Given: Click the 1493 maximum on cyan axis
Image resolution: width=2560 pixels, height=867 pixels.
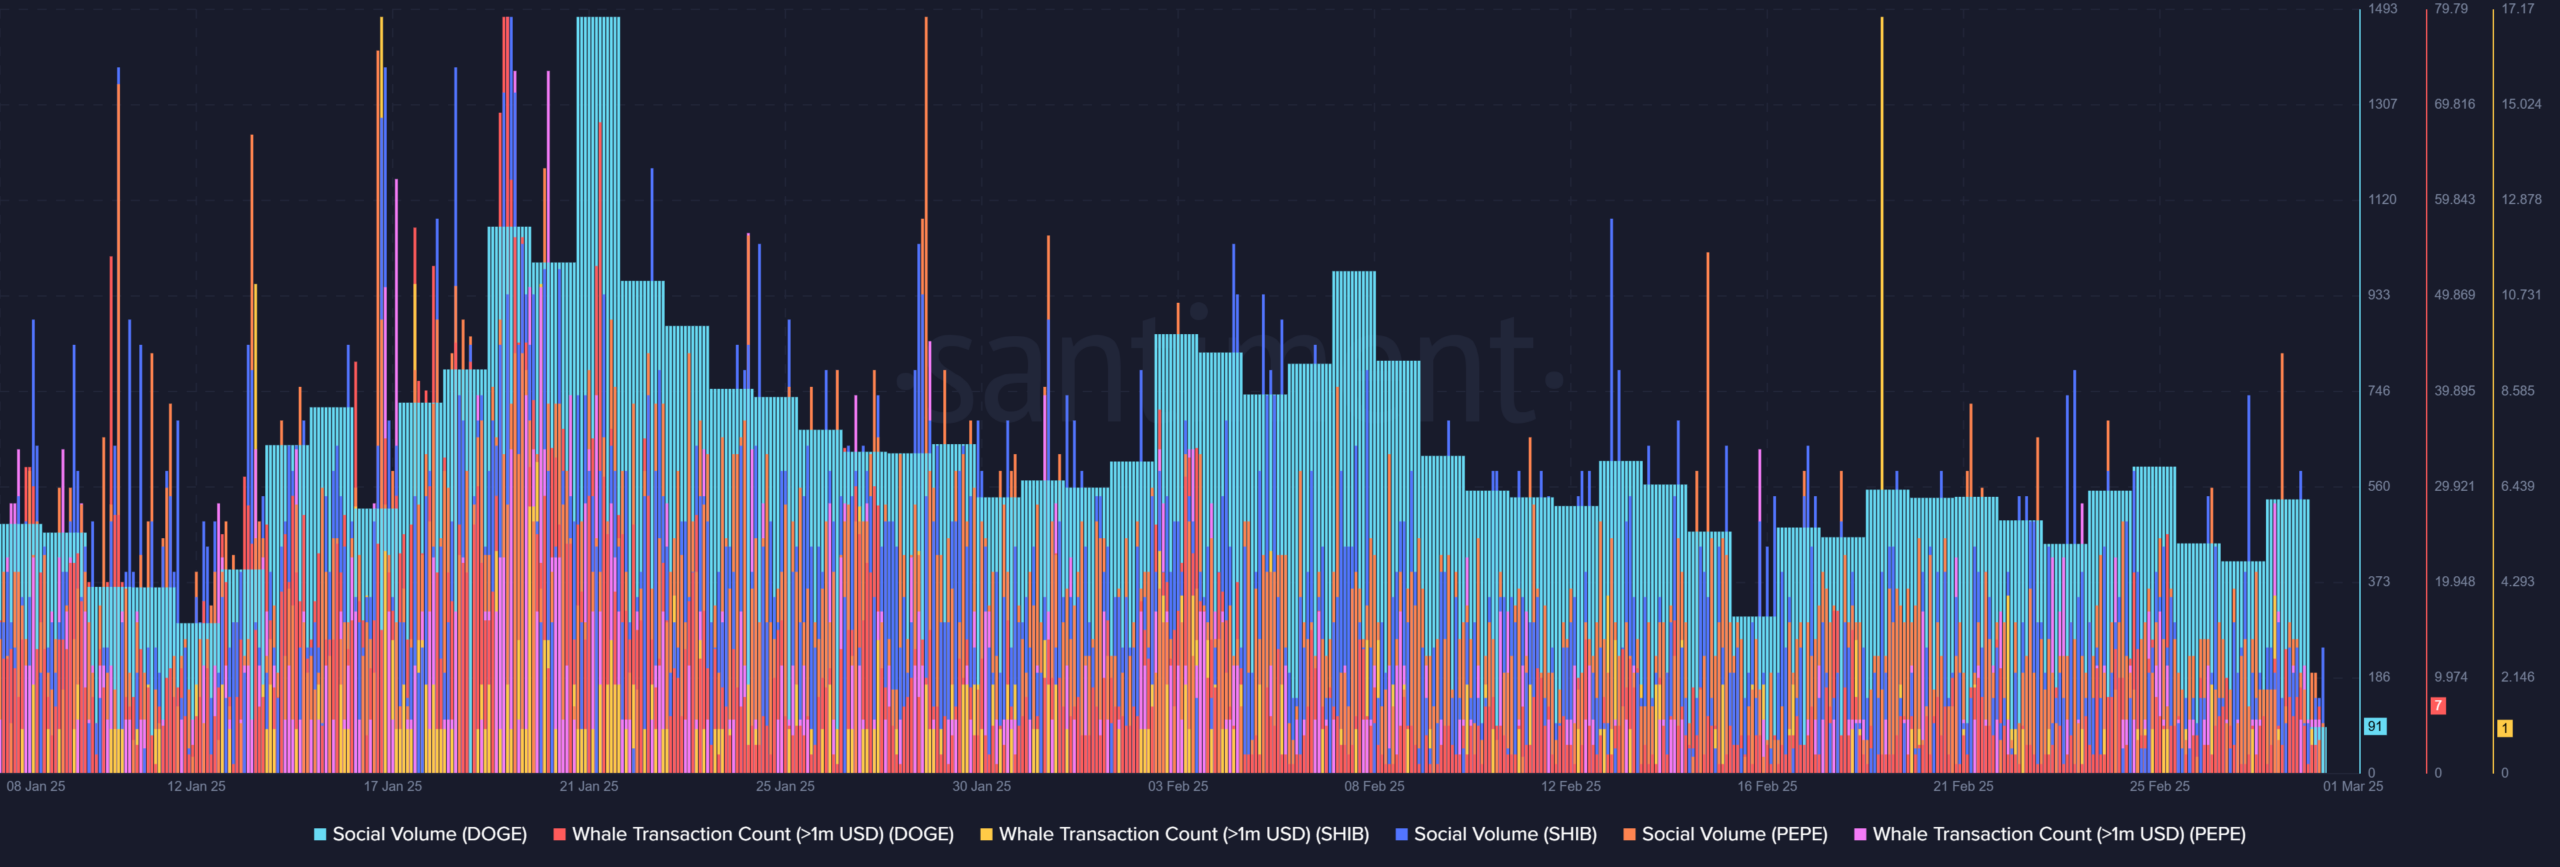Looking at the screenshot, I should [x=2383, y=9].
